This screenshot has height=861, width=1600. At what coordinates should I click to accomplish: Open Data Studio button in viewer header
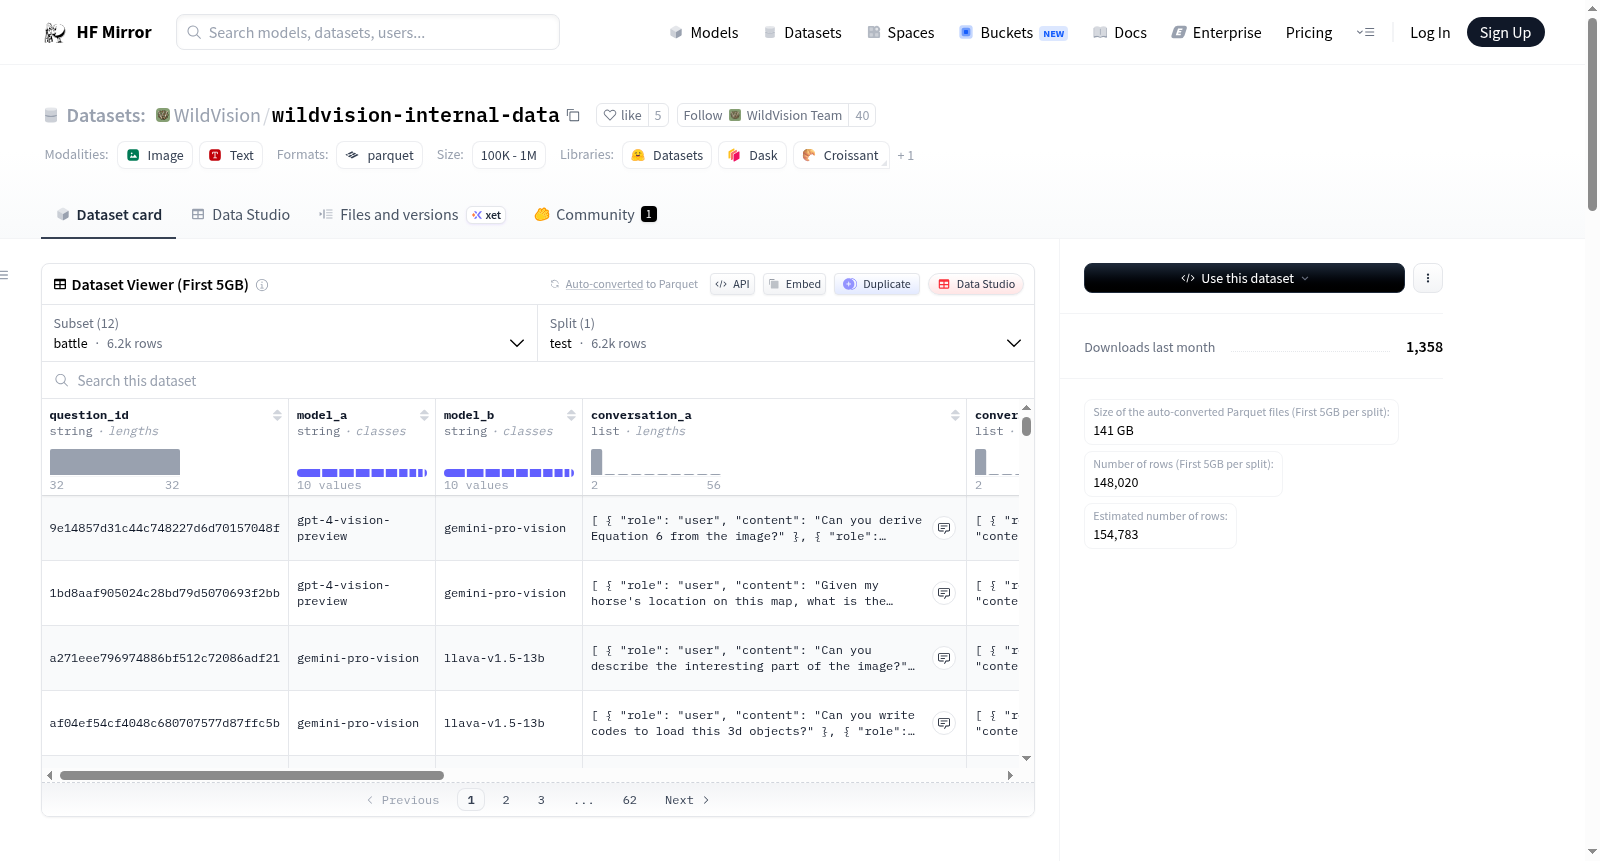coord(976,284)
